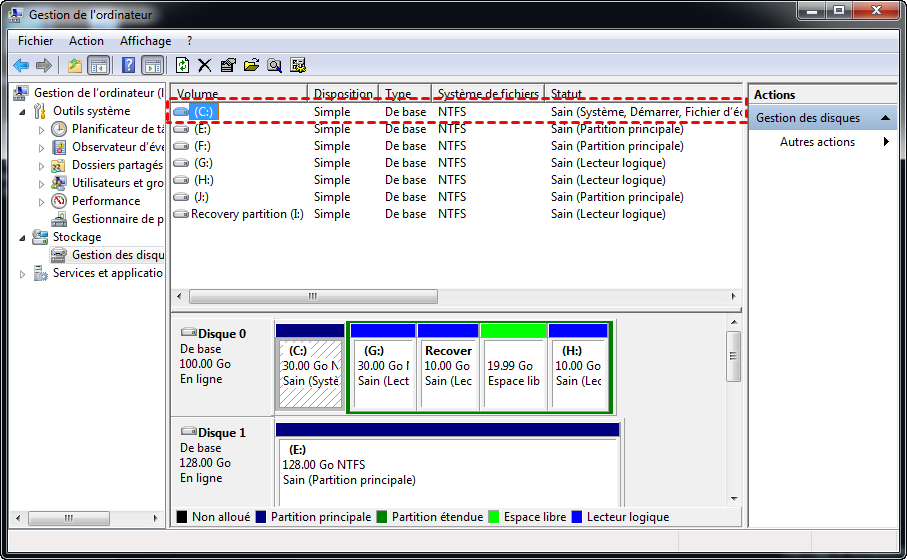
Task: Toggle the console tree show/hide button
Action: 98,65
